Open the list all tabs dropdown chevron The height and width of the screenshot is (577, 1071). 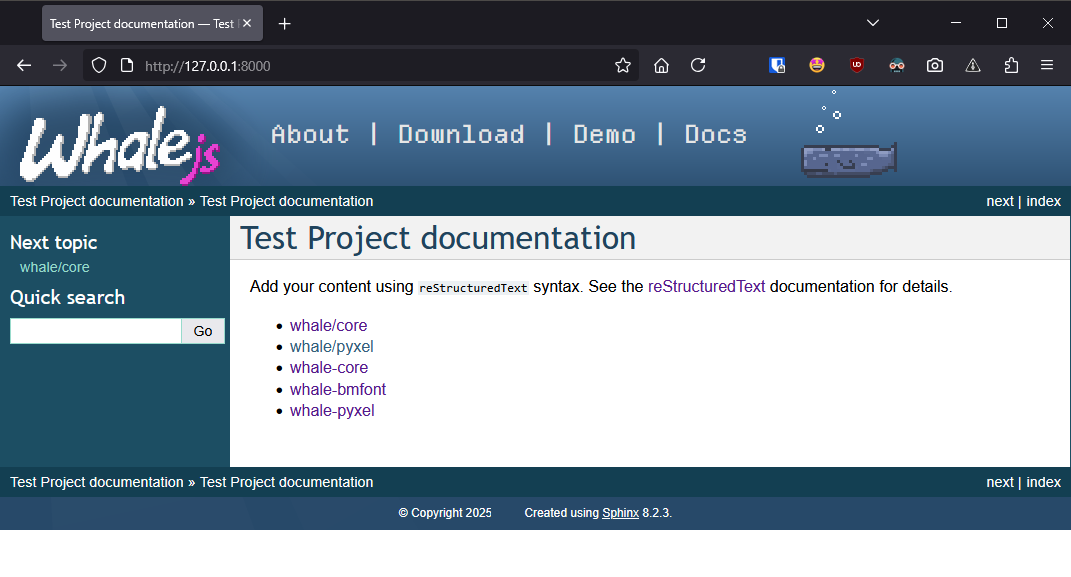[873, 23]
